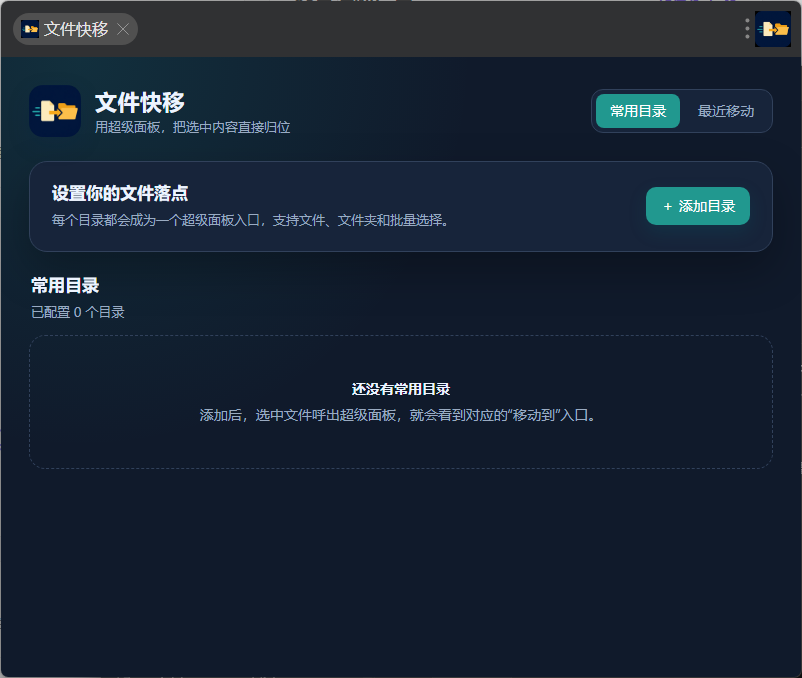Click the large 文件快移 app logo in the header

tap(55, 111)
